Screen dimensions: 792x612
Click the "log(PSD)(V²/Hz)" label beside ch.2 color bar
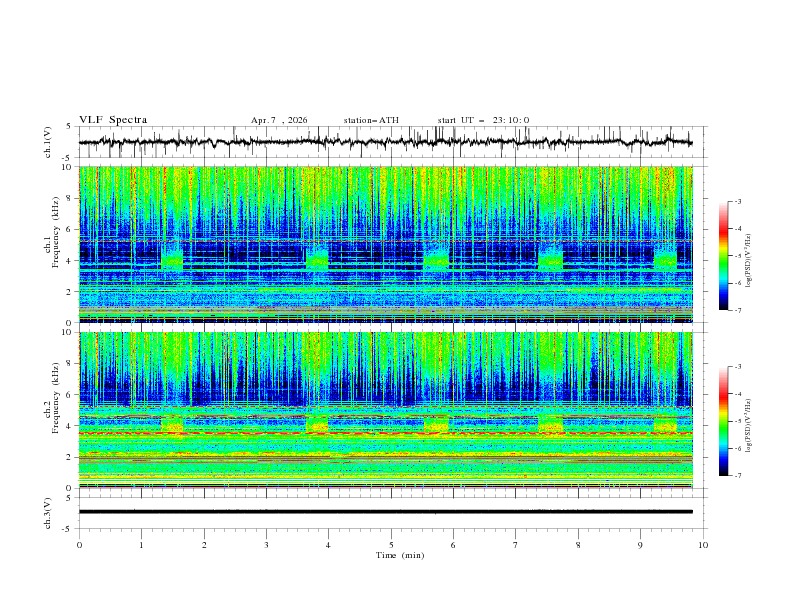[x=749, y=425]
